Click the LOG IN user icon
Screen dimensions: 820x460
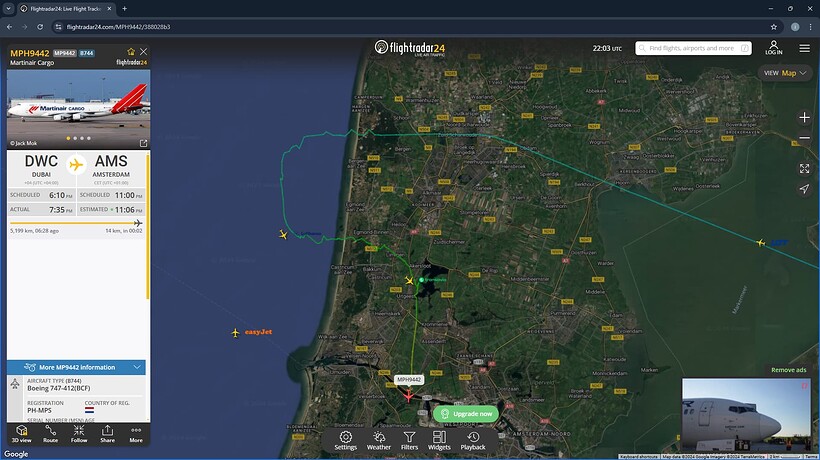pos(773,48)
